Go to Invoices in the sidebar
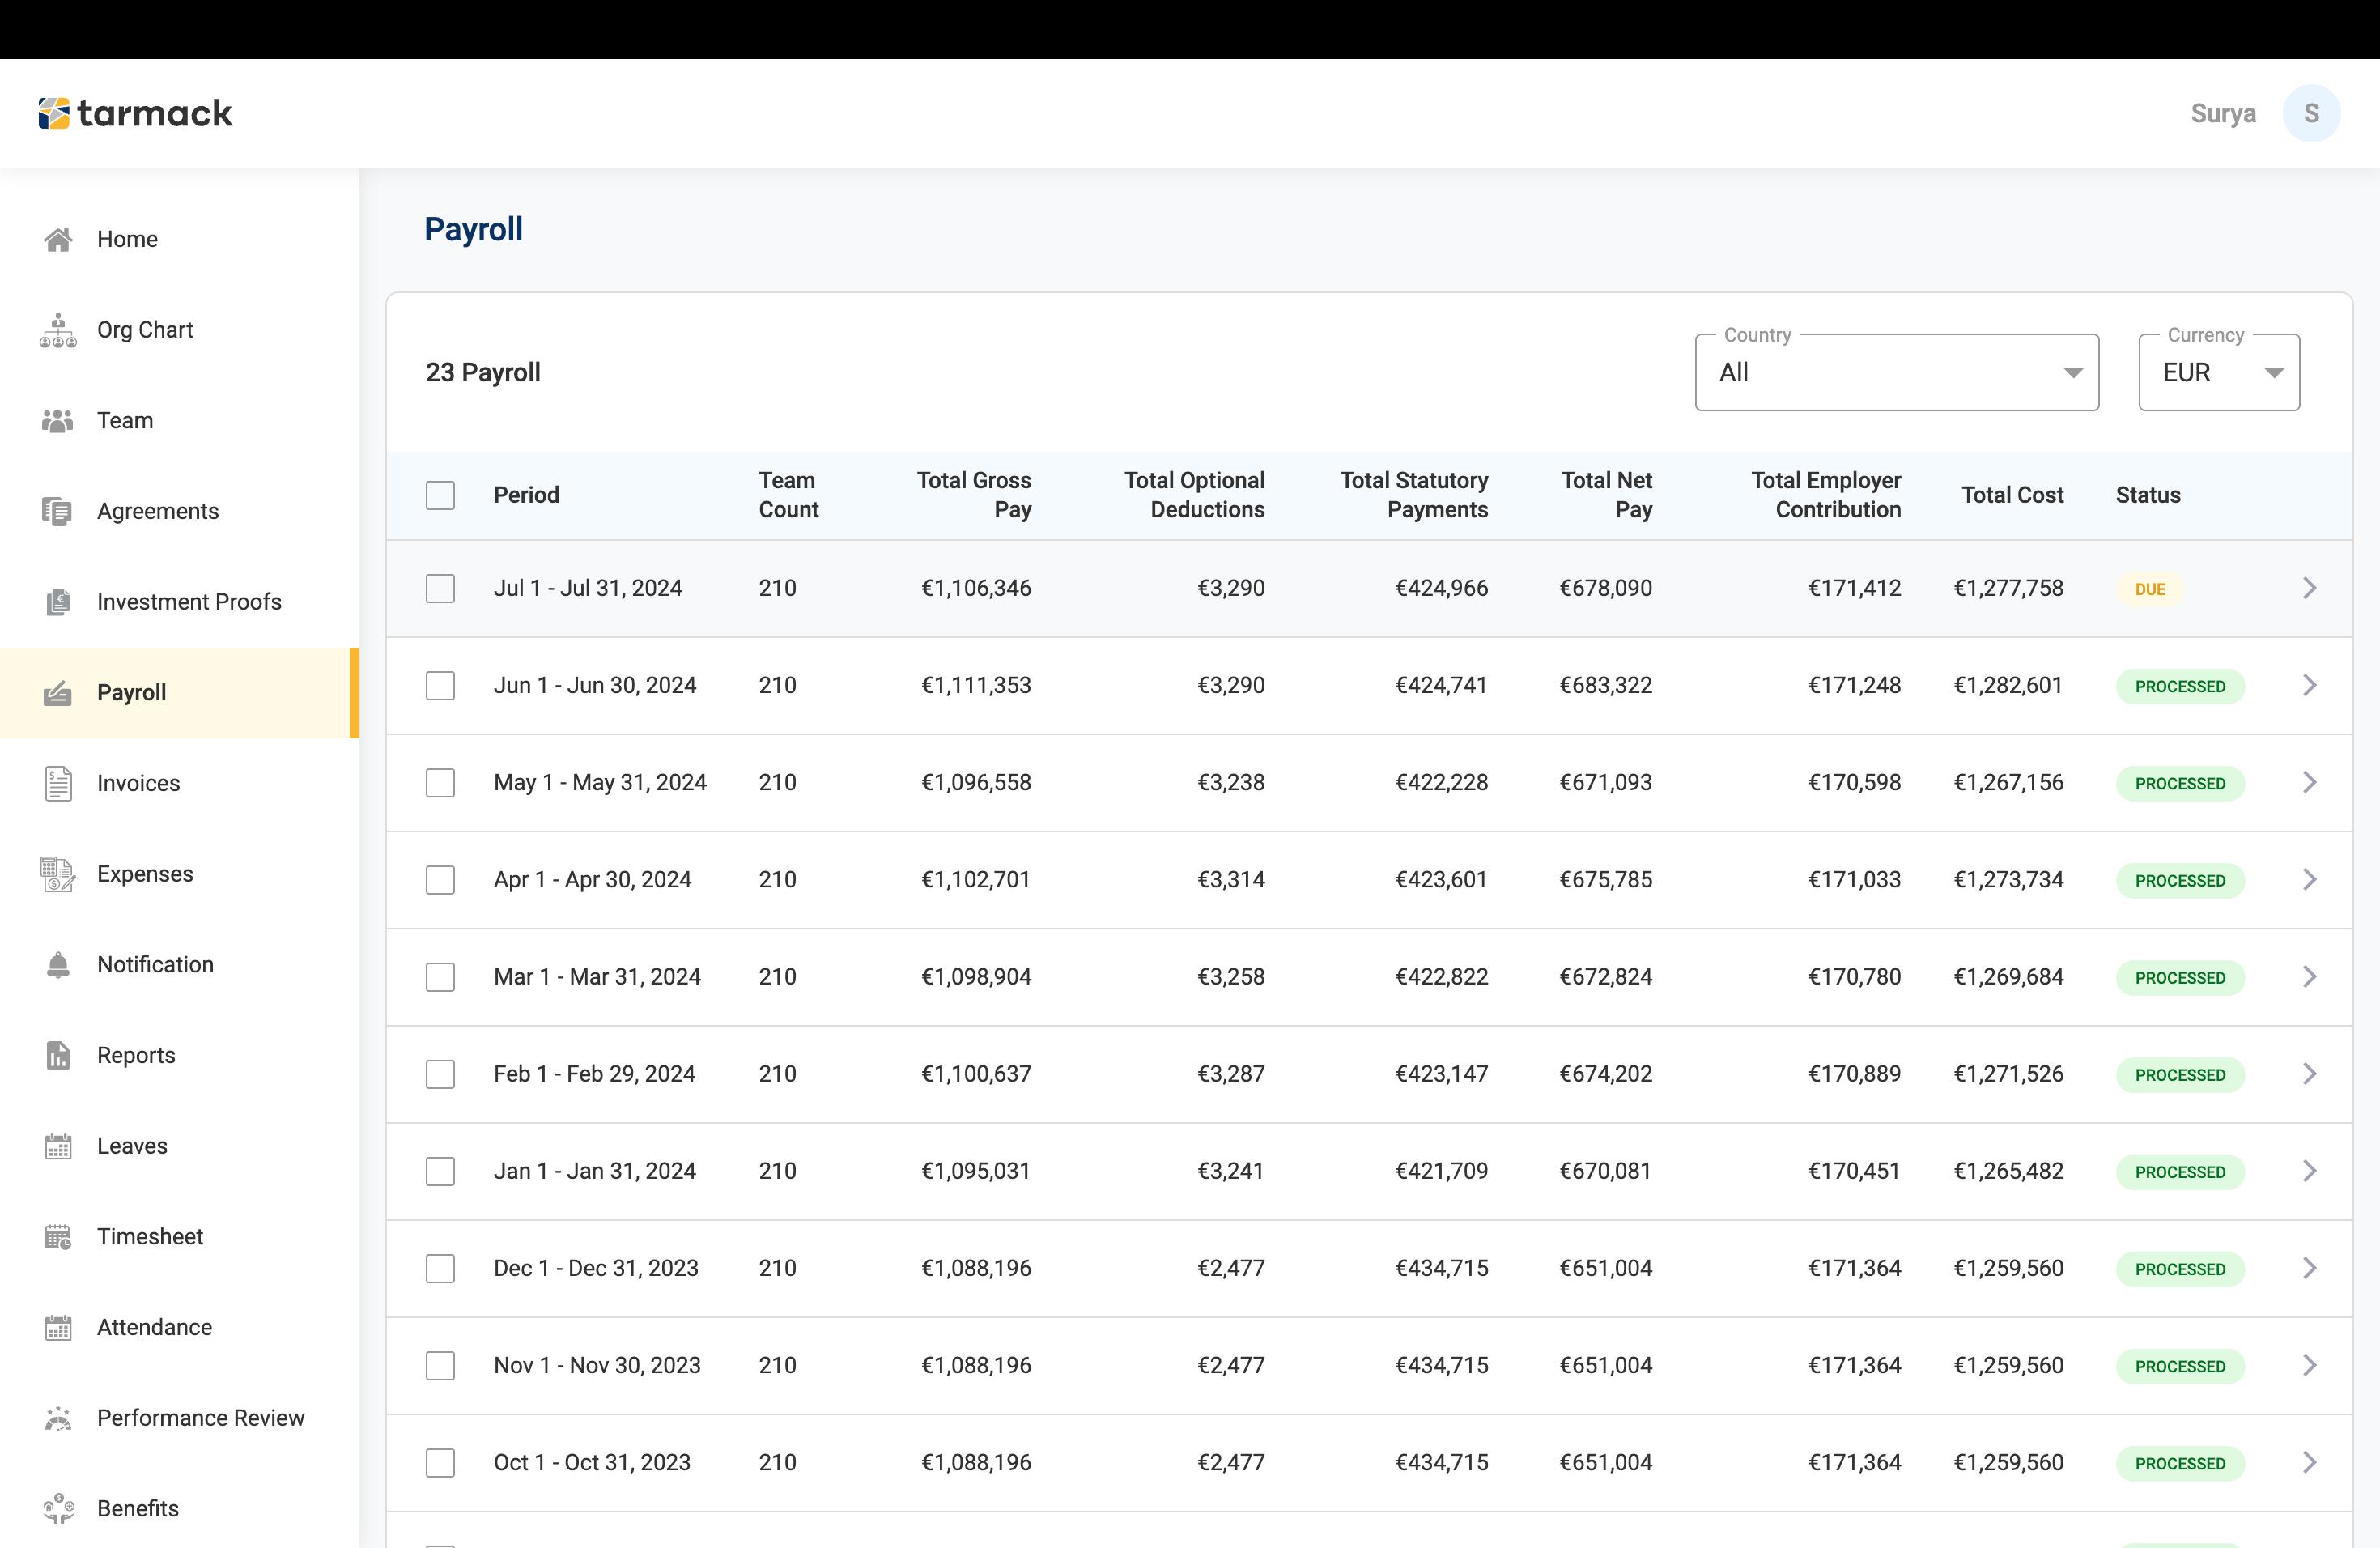2380x1548 pixels. click(x=138, y=783)
